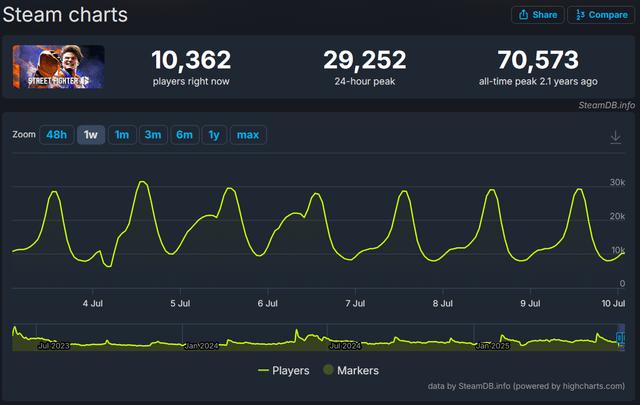Screen dimensions: 640x405
Task: Click the all-time peak 2.1 years ago caption
Action: click(x=538, y=82)
